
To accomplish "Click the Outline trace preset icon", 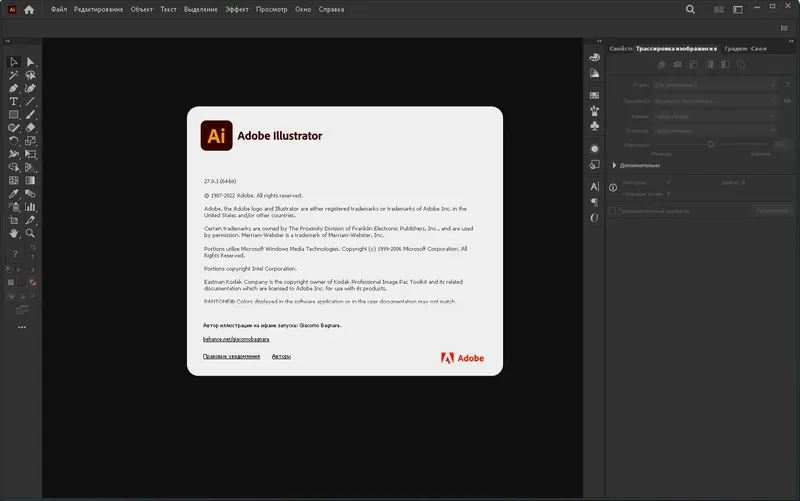I will coord(741,64).
